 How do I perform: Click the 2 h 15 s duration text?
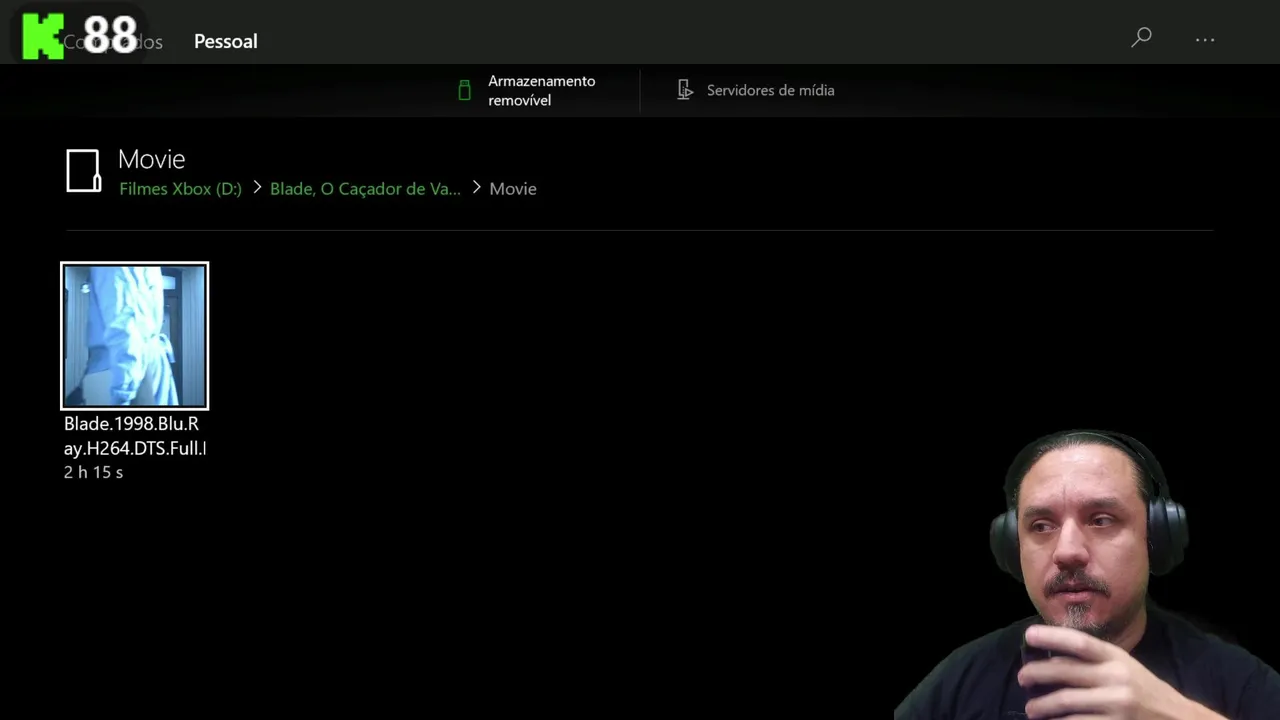(x=94, y=472)
